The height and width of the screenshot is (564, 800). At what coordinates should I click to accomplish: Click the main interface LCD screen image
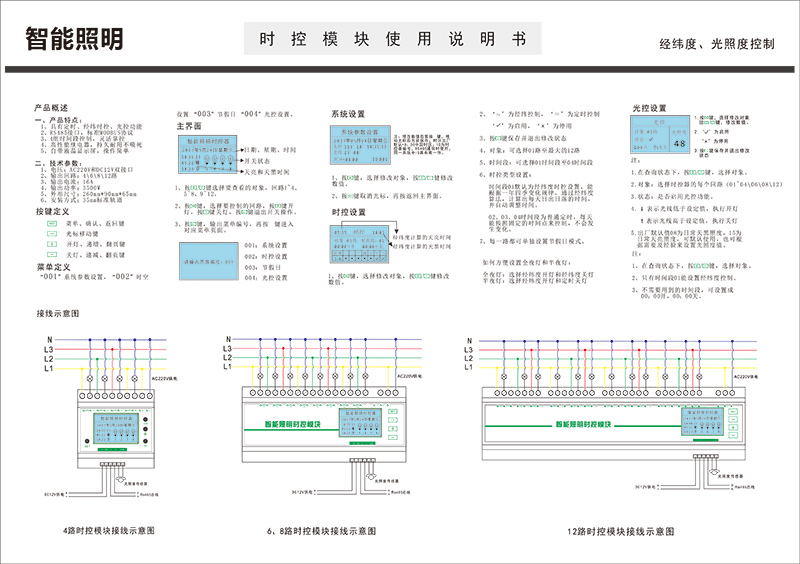(x=209, y=155)
